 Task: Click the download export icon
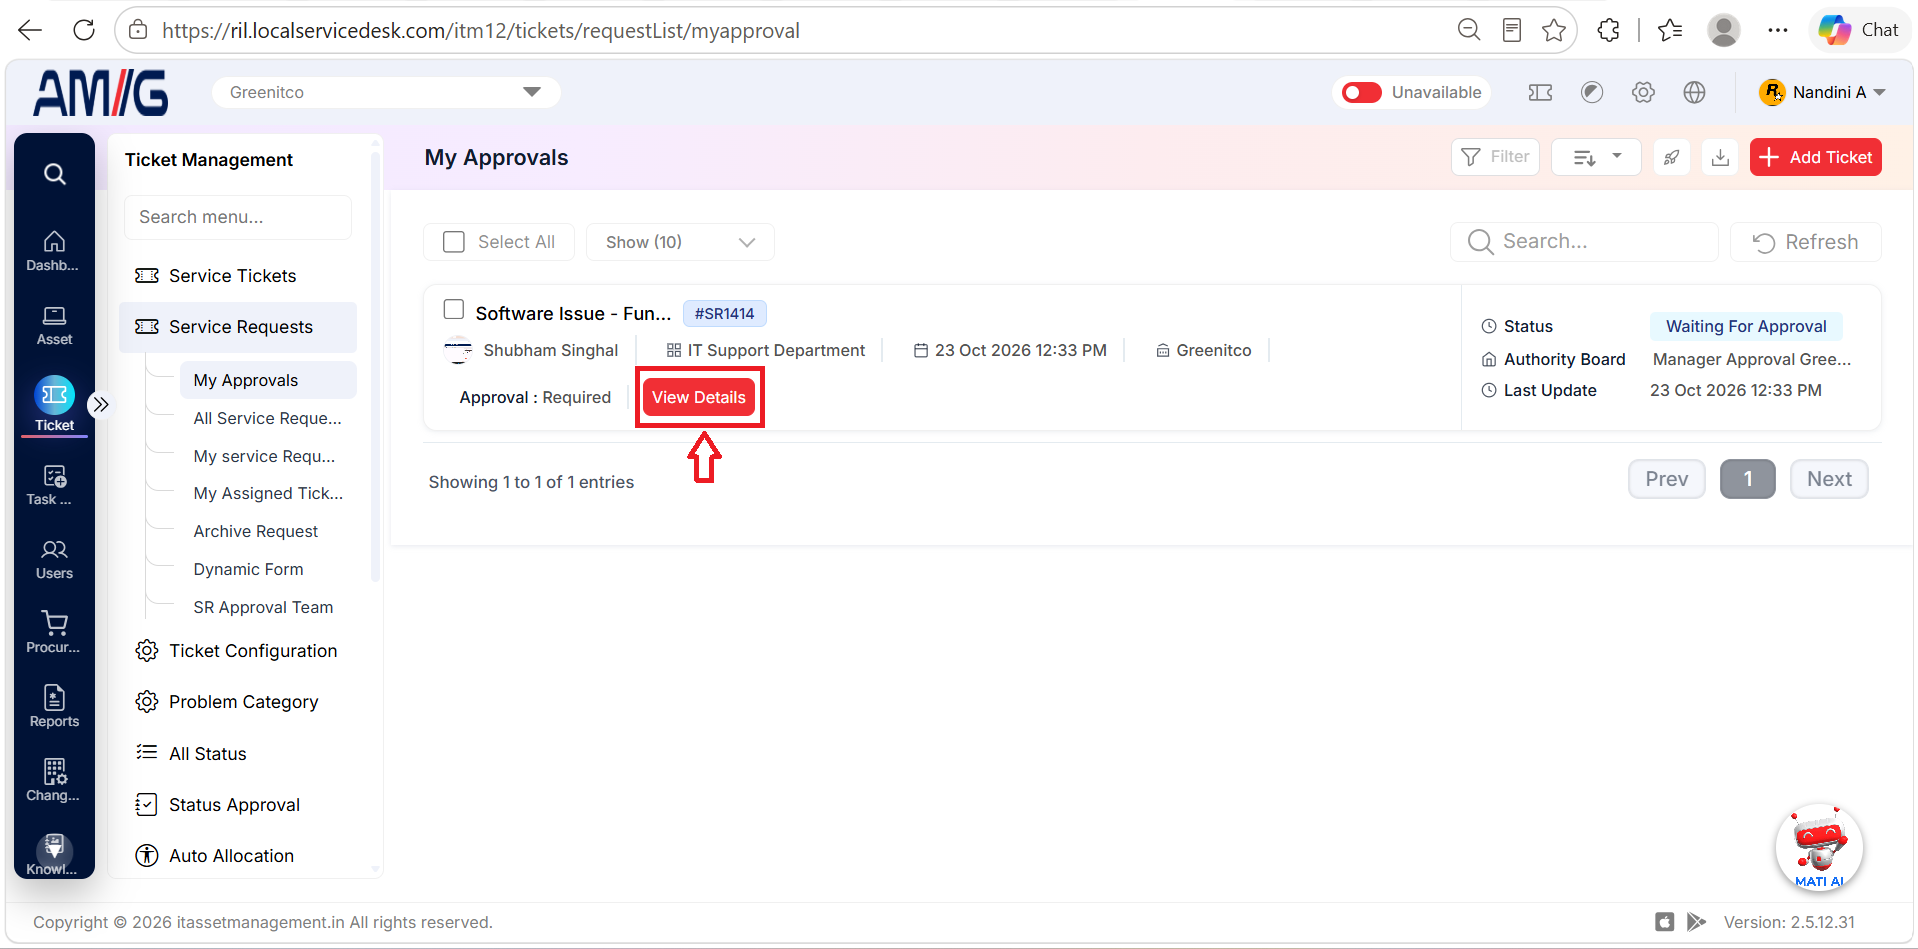tap(1720, 157)
